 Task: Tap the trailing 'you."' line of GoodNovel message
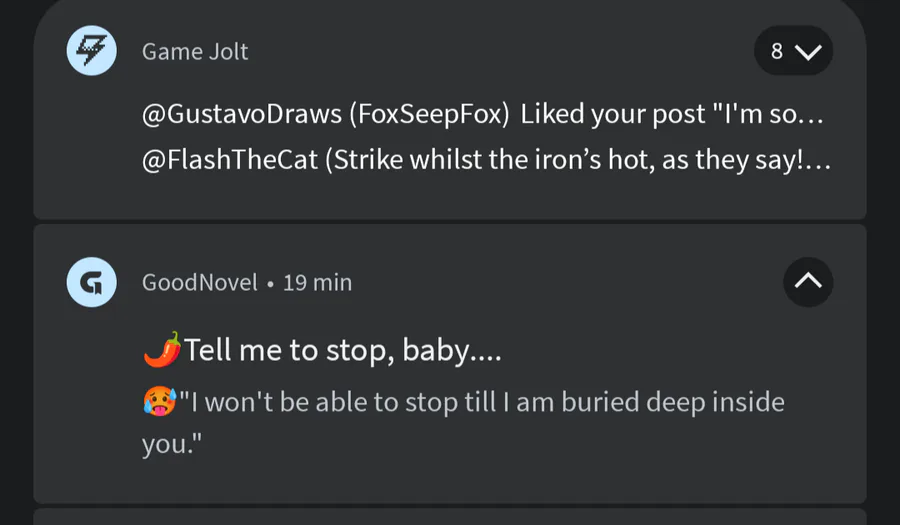pyautogui.click(x=172, y=444)
